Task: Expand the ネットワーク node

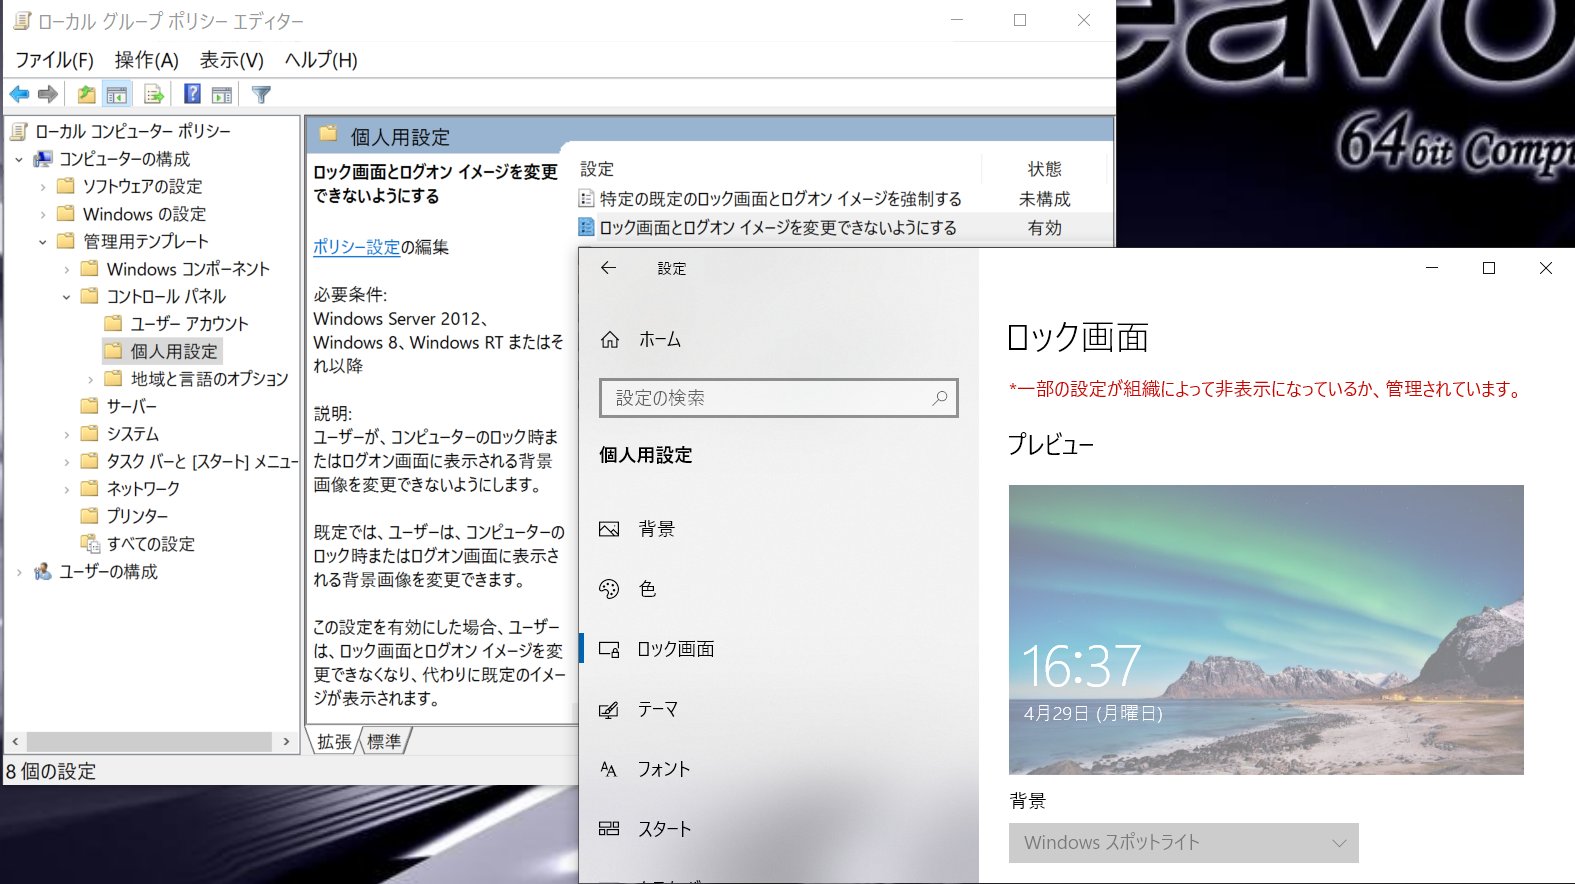Action: (x=67, y=489)
